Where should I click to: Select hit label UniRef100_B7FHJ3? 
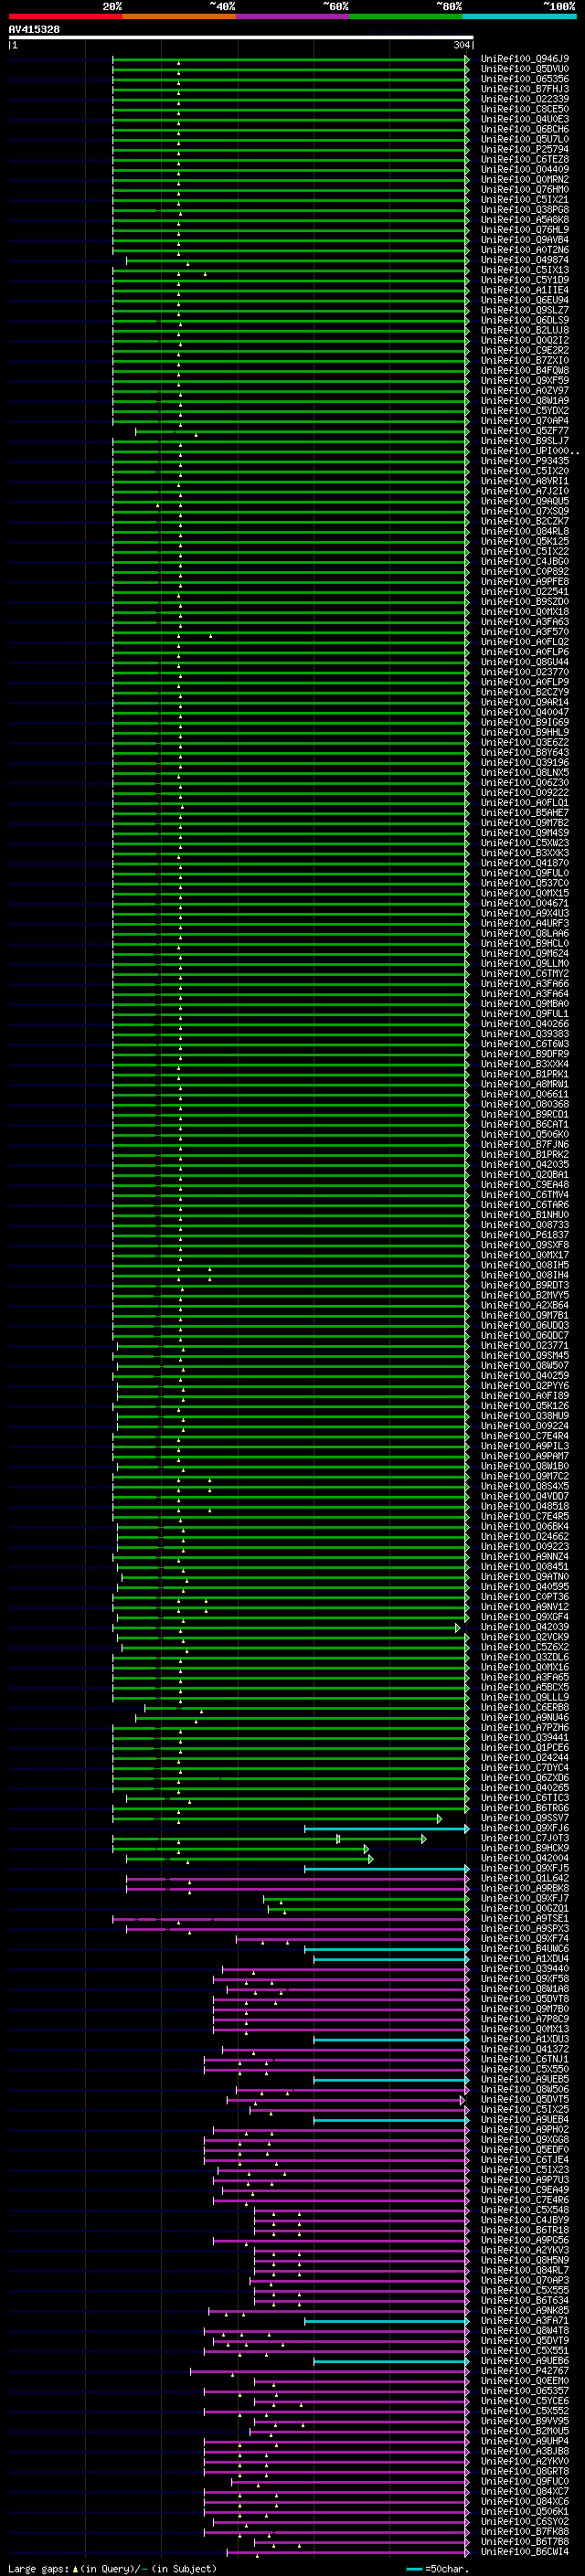[x=525, y=89]
